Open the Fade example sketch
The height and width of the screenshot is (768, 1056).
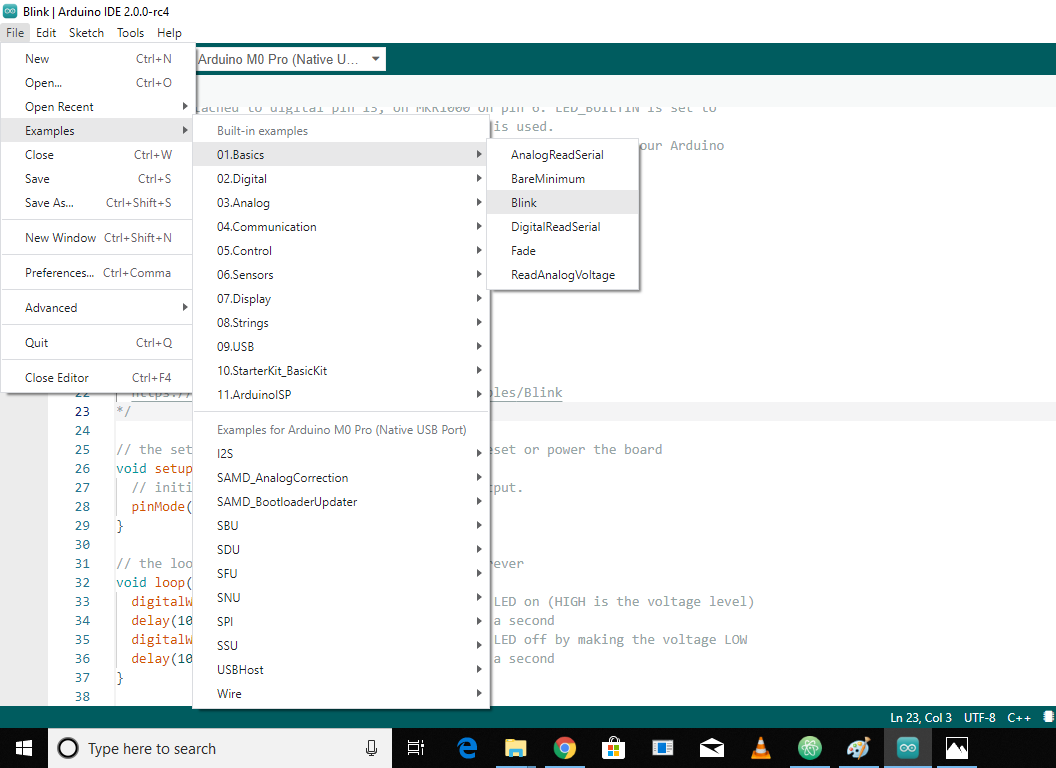[563, 251]
